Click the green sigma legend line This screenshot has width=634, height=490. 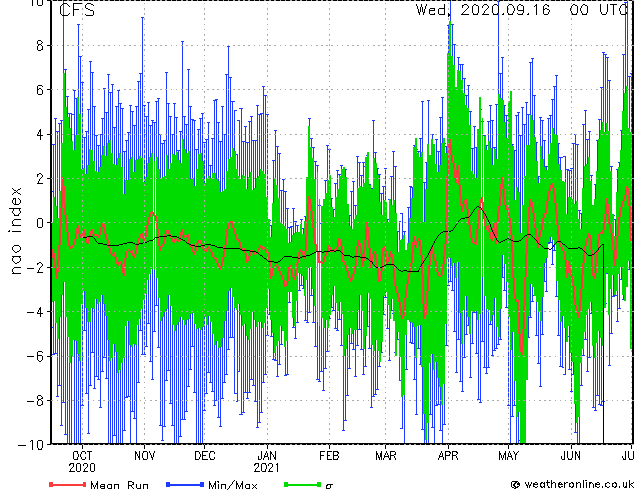[302, 484]
